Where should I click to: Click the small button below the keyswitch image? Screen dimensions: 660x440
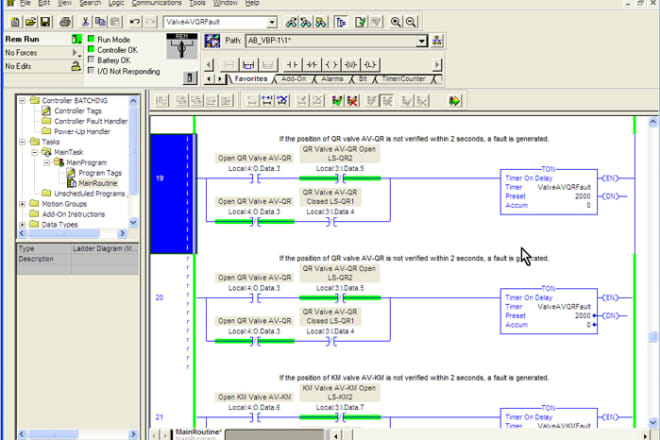(189, 77)
